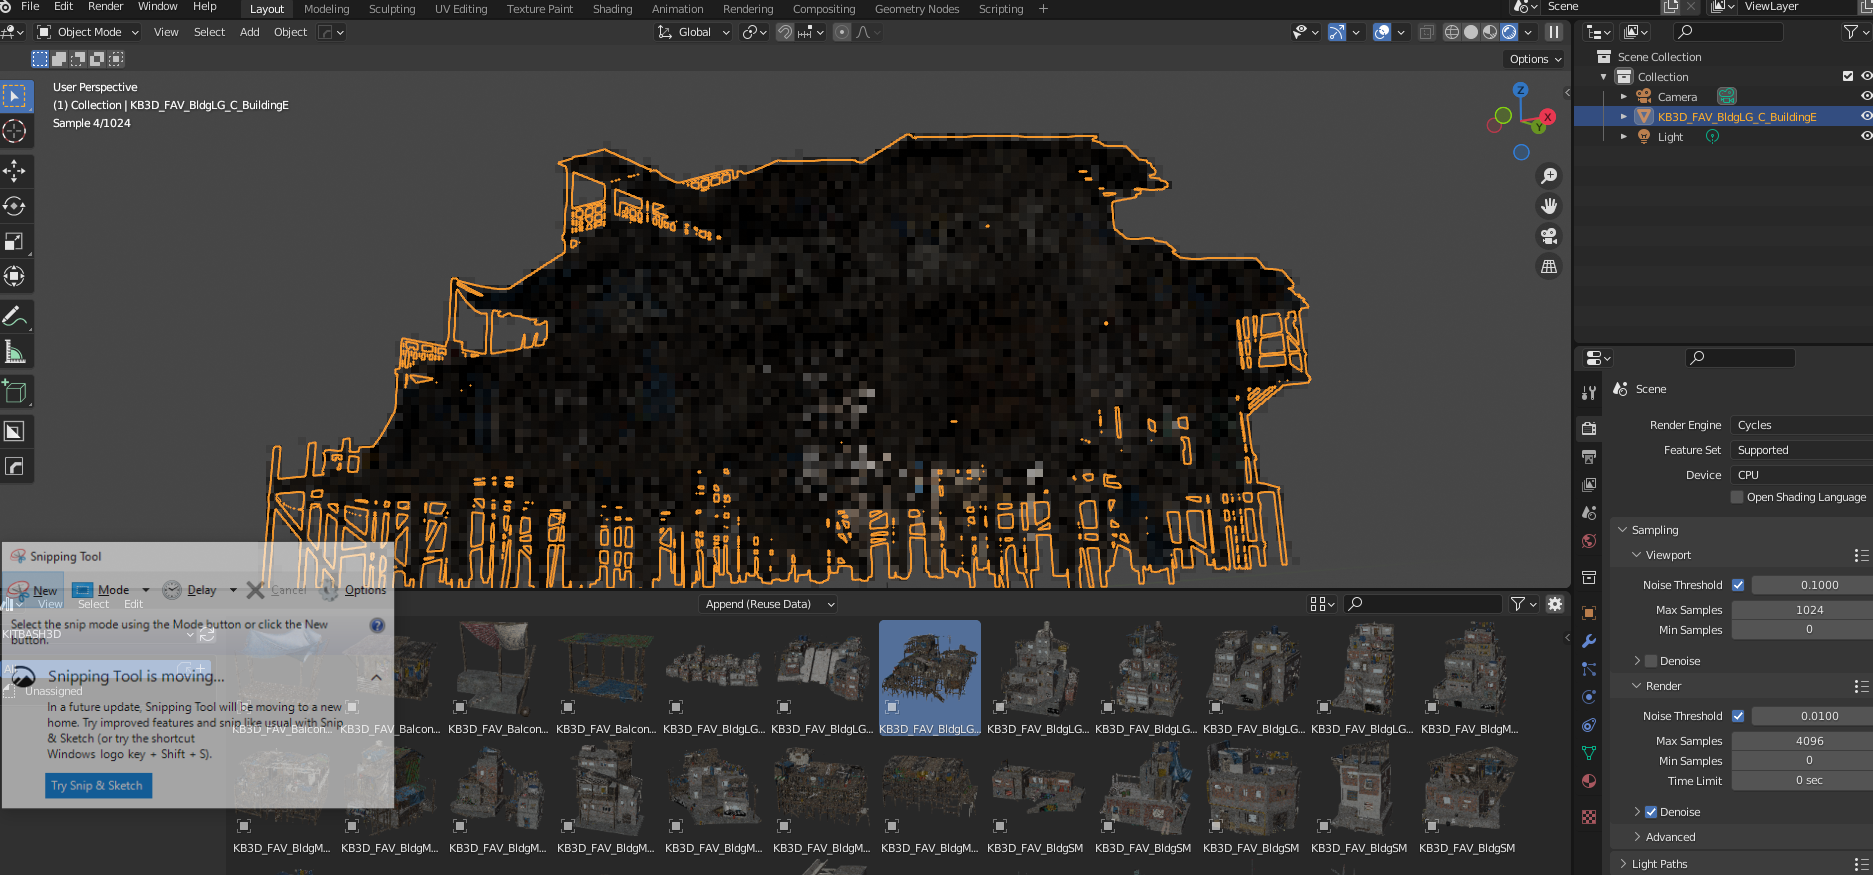
Task: Click the viewport Max Samples 1024 field
Action: pyautogui.click(x=1802, y=610)
